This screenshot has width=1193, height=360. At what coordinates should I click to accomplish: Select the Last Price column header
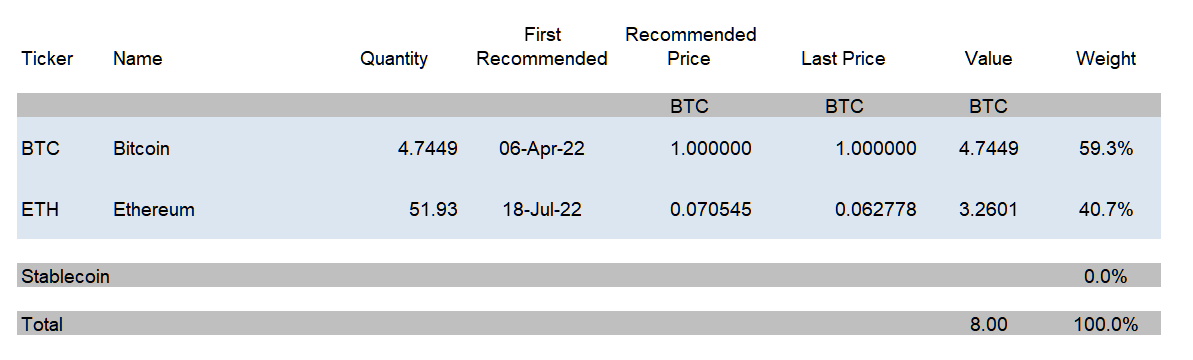(843, 59)
